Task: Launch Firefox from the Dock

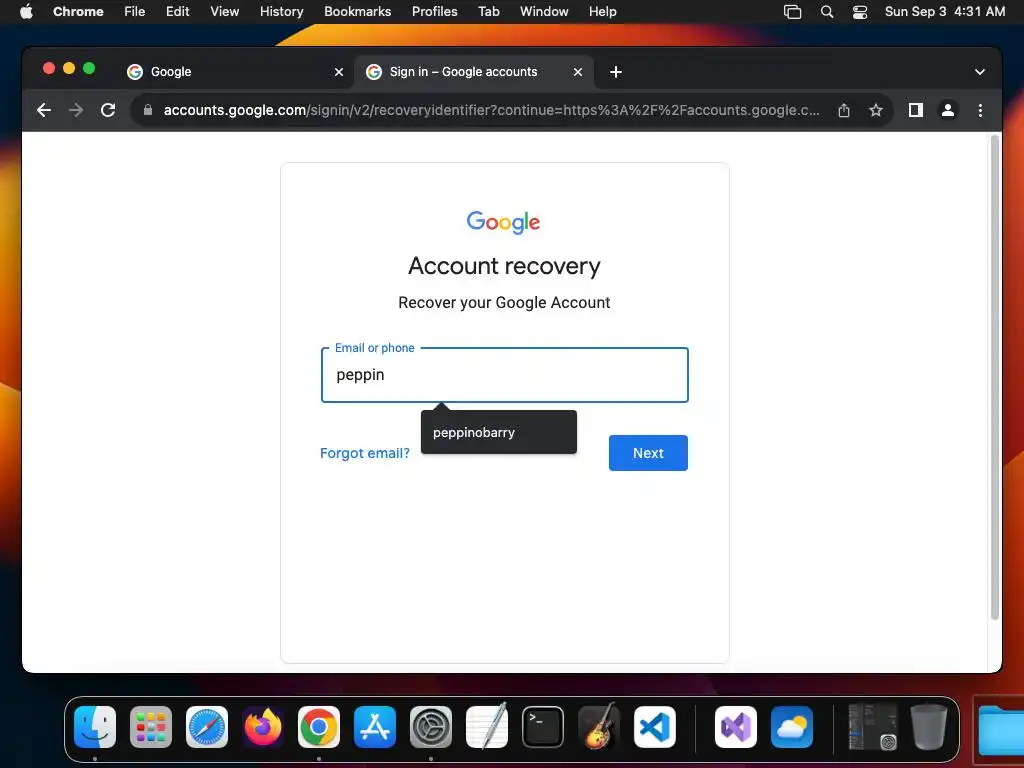Action: coord(263,727)
